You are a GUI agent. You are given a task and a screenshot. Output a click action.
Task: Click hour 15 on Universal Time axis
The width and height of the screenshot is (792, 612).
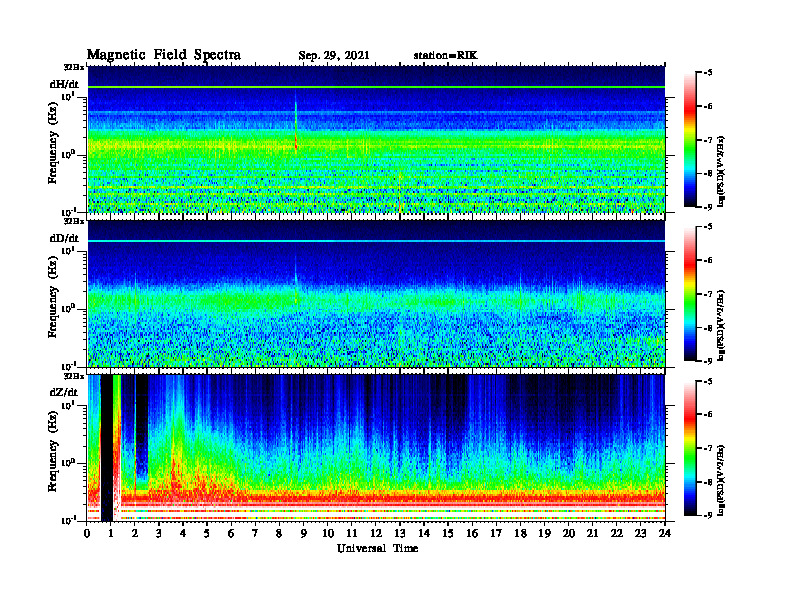(449, 534)
